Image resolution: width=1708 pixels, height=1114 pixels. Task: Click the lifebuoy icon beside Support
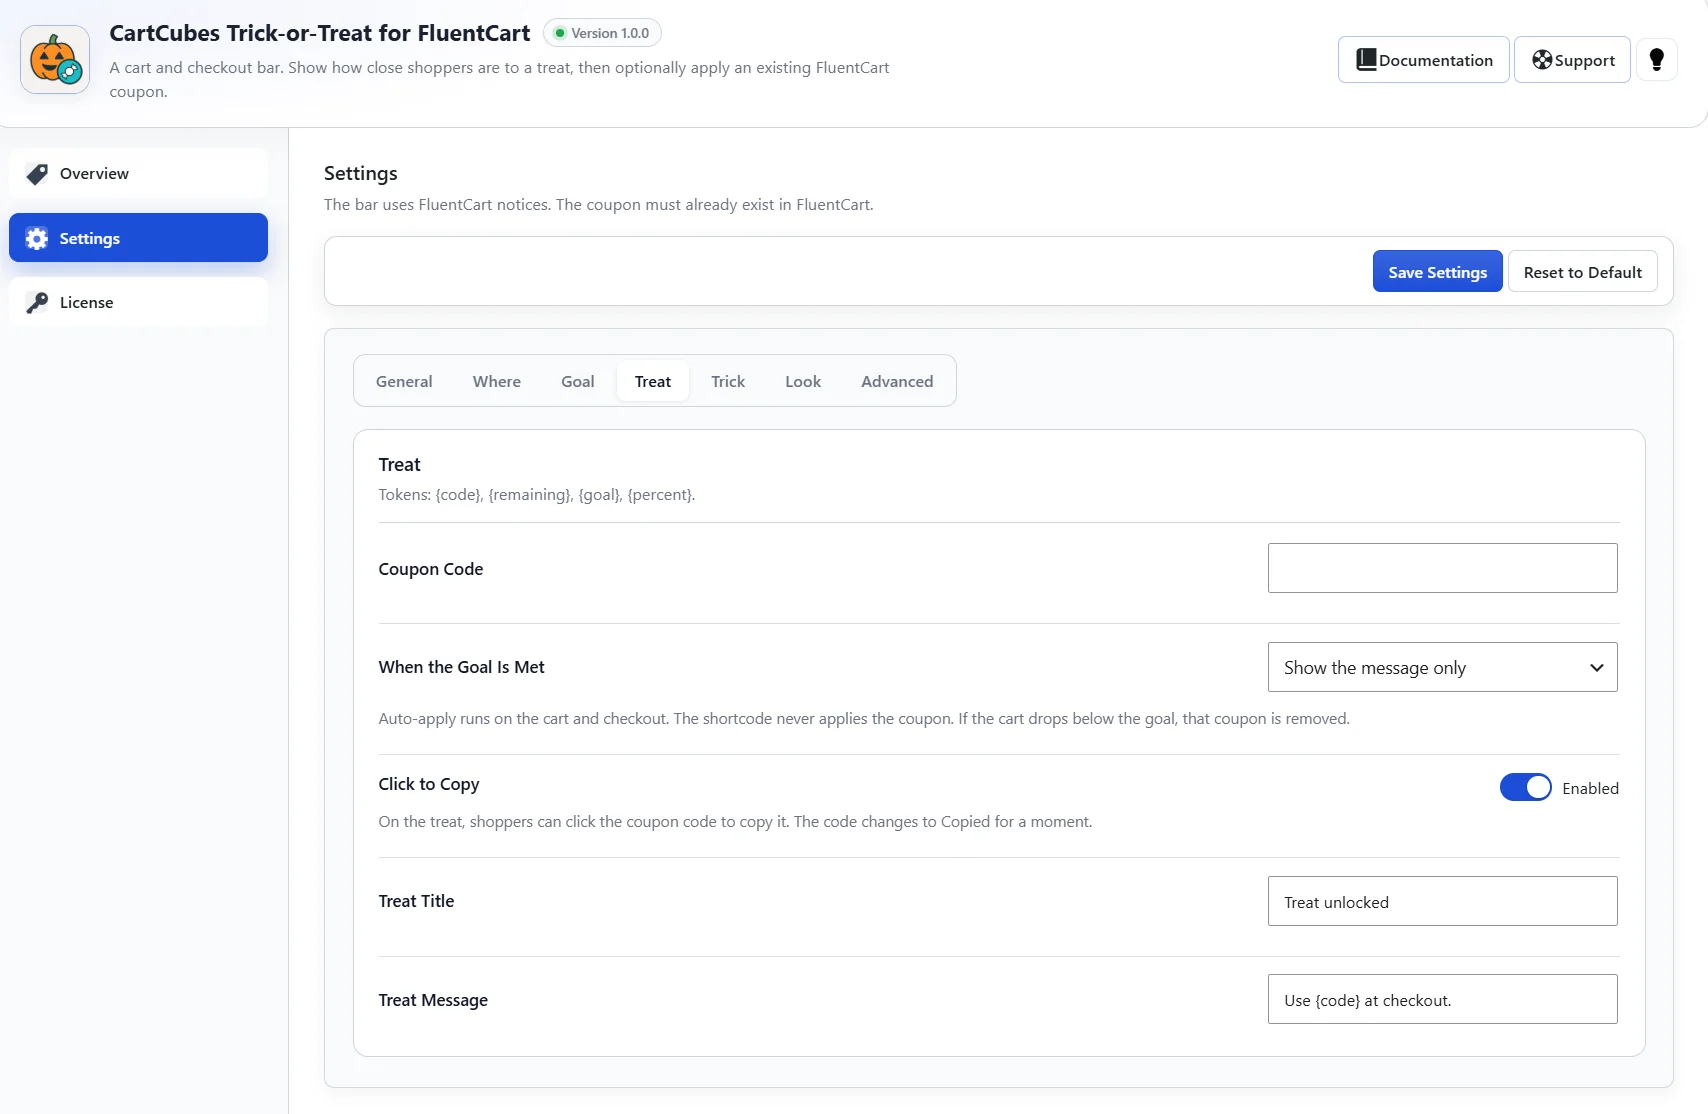tap(1542, 60)
